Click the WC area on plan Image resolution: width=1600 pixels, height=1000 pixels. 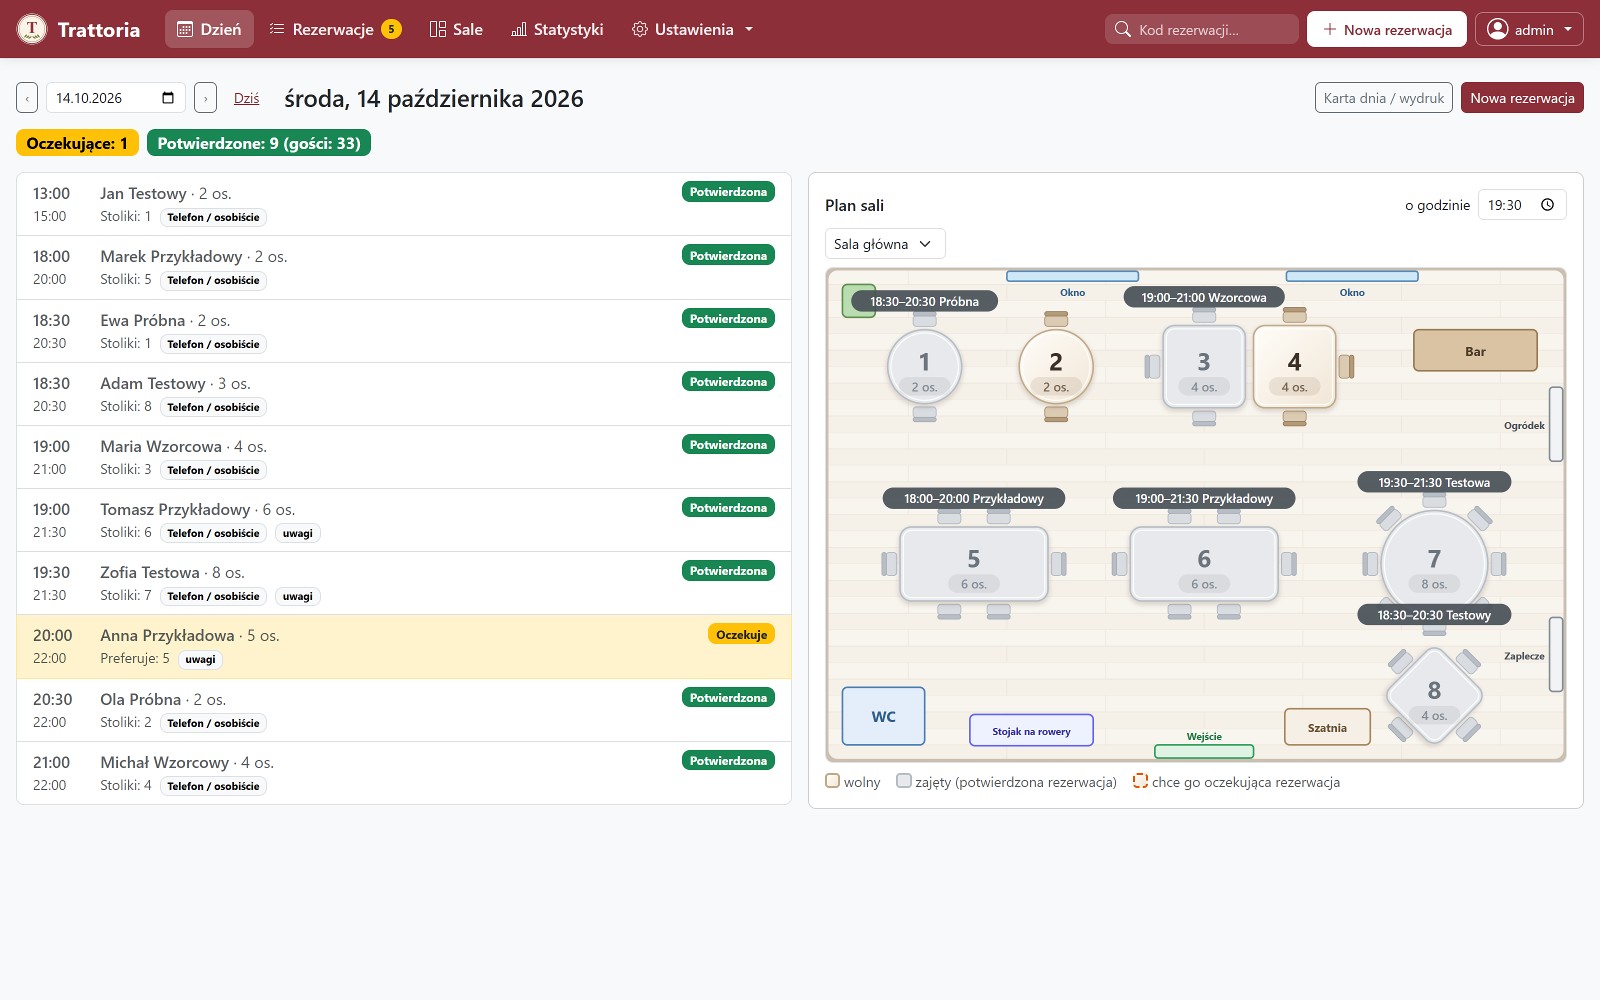click(x=883, y=716)
